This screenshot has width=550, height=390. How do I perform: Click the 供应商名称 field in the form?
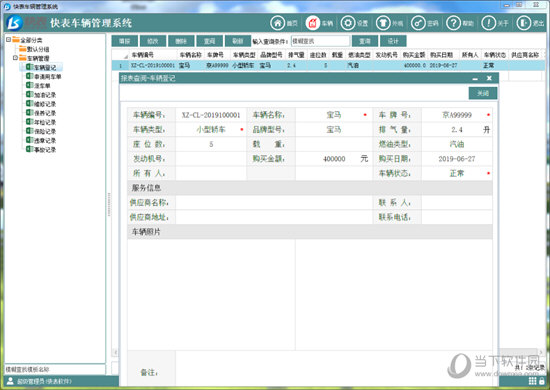pyautogui.click(x=274, y=202)
